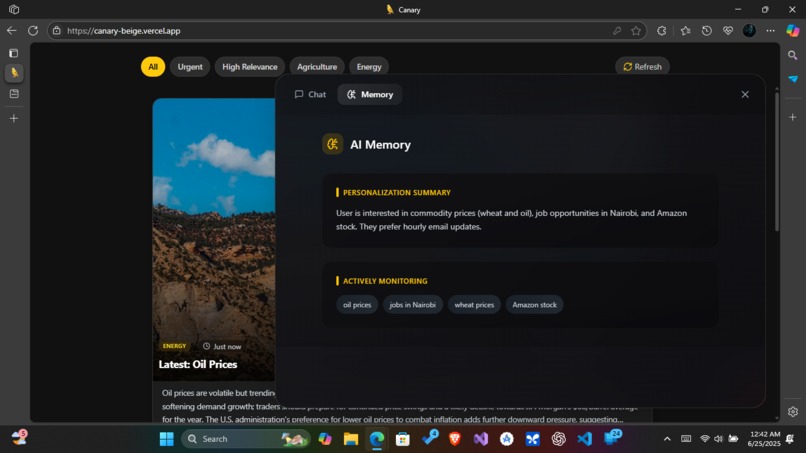Switch to the Chat tab
This screenshot has width=806, height=453.
click(310, 94)
